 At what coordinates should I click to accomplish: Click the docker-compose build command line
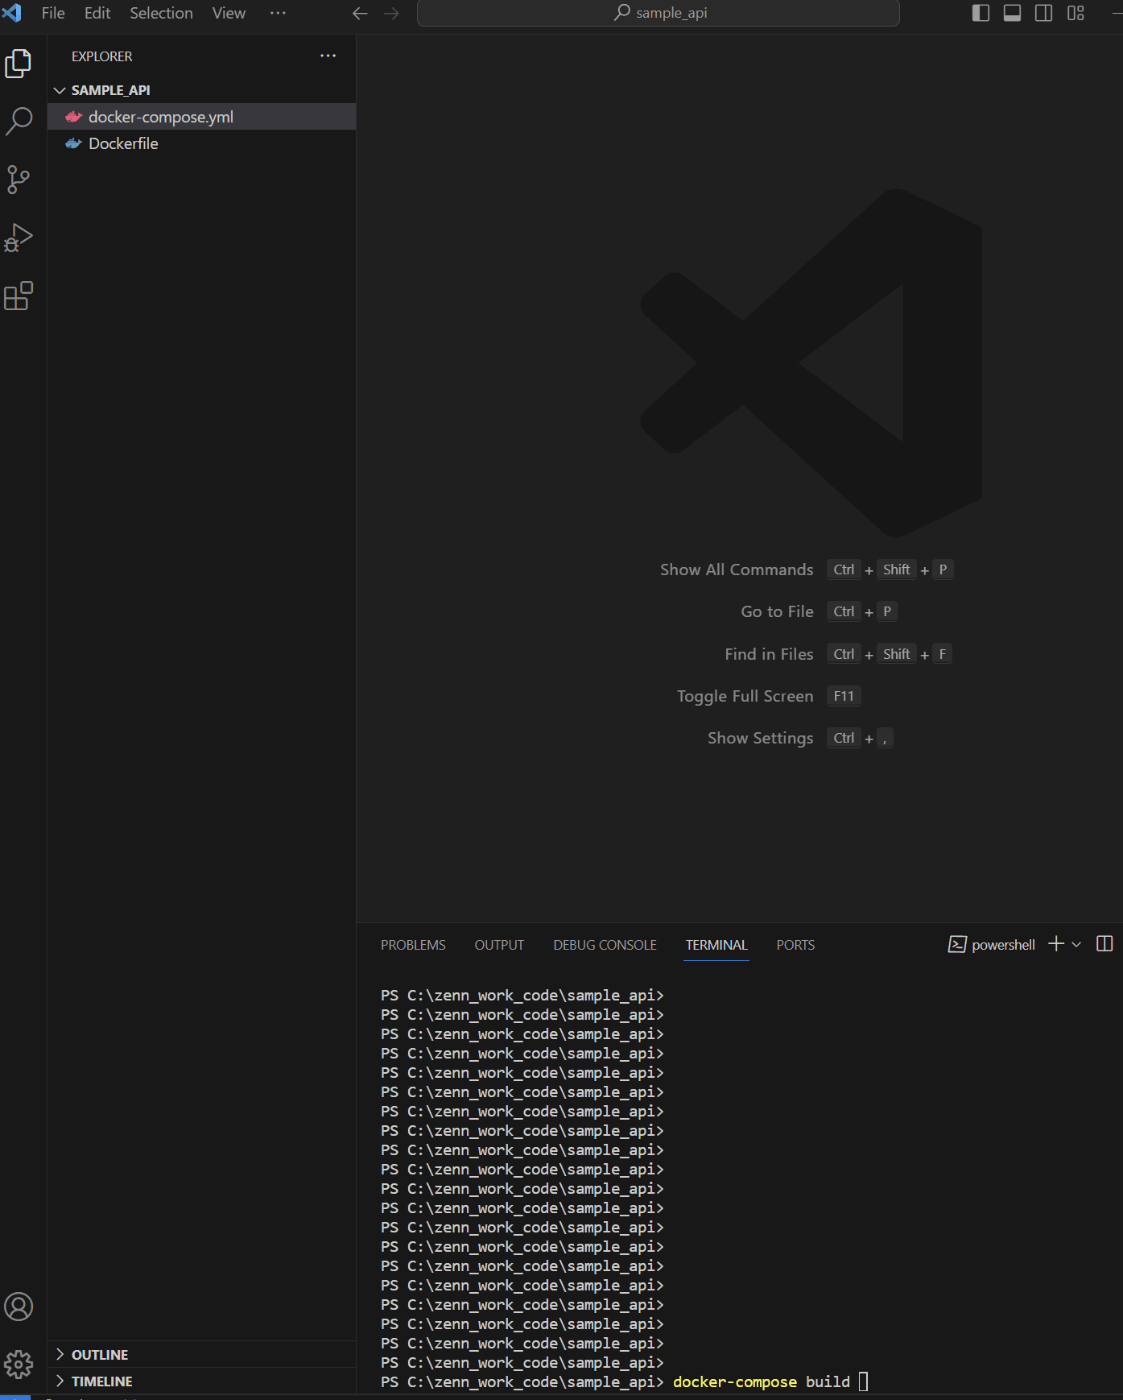coord(761,1382)
